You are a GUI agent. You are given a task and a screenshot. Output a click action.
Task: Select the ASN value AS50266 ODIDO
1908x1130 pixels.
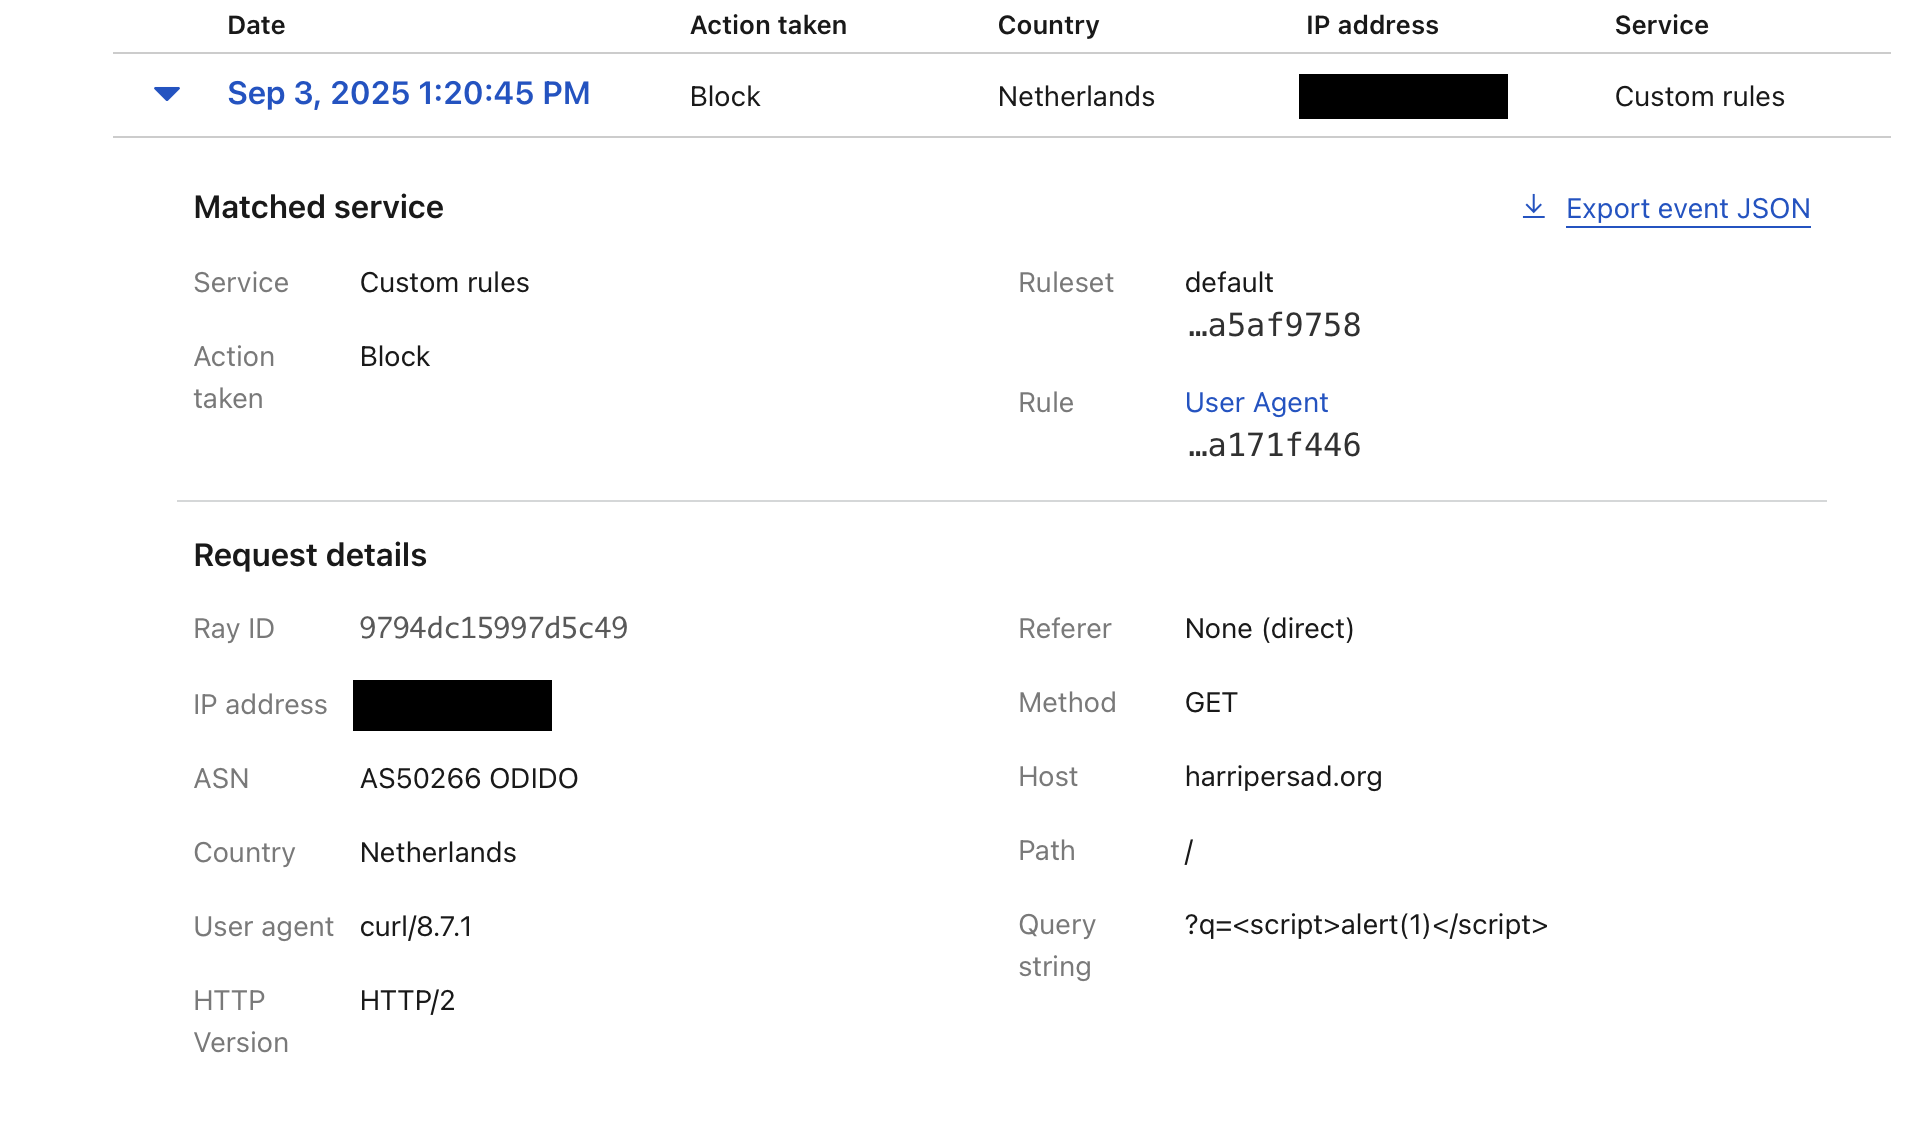tap(469, 778)
